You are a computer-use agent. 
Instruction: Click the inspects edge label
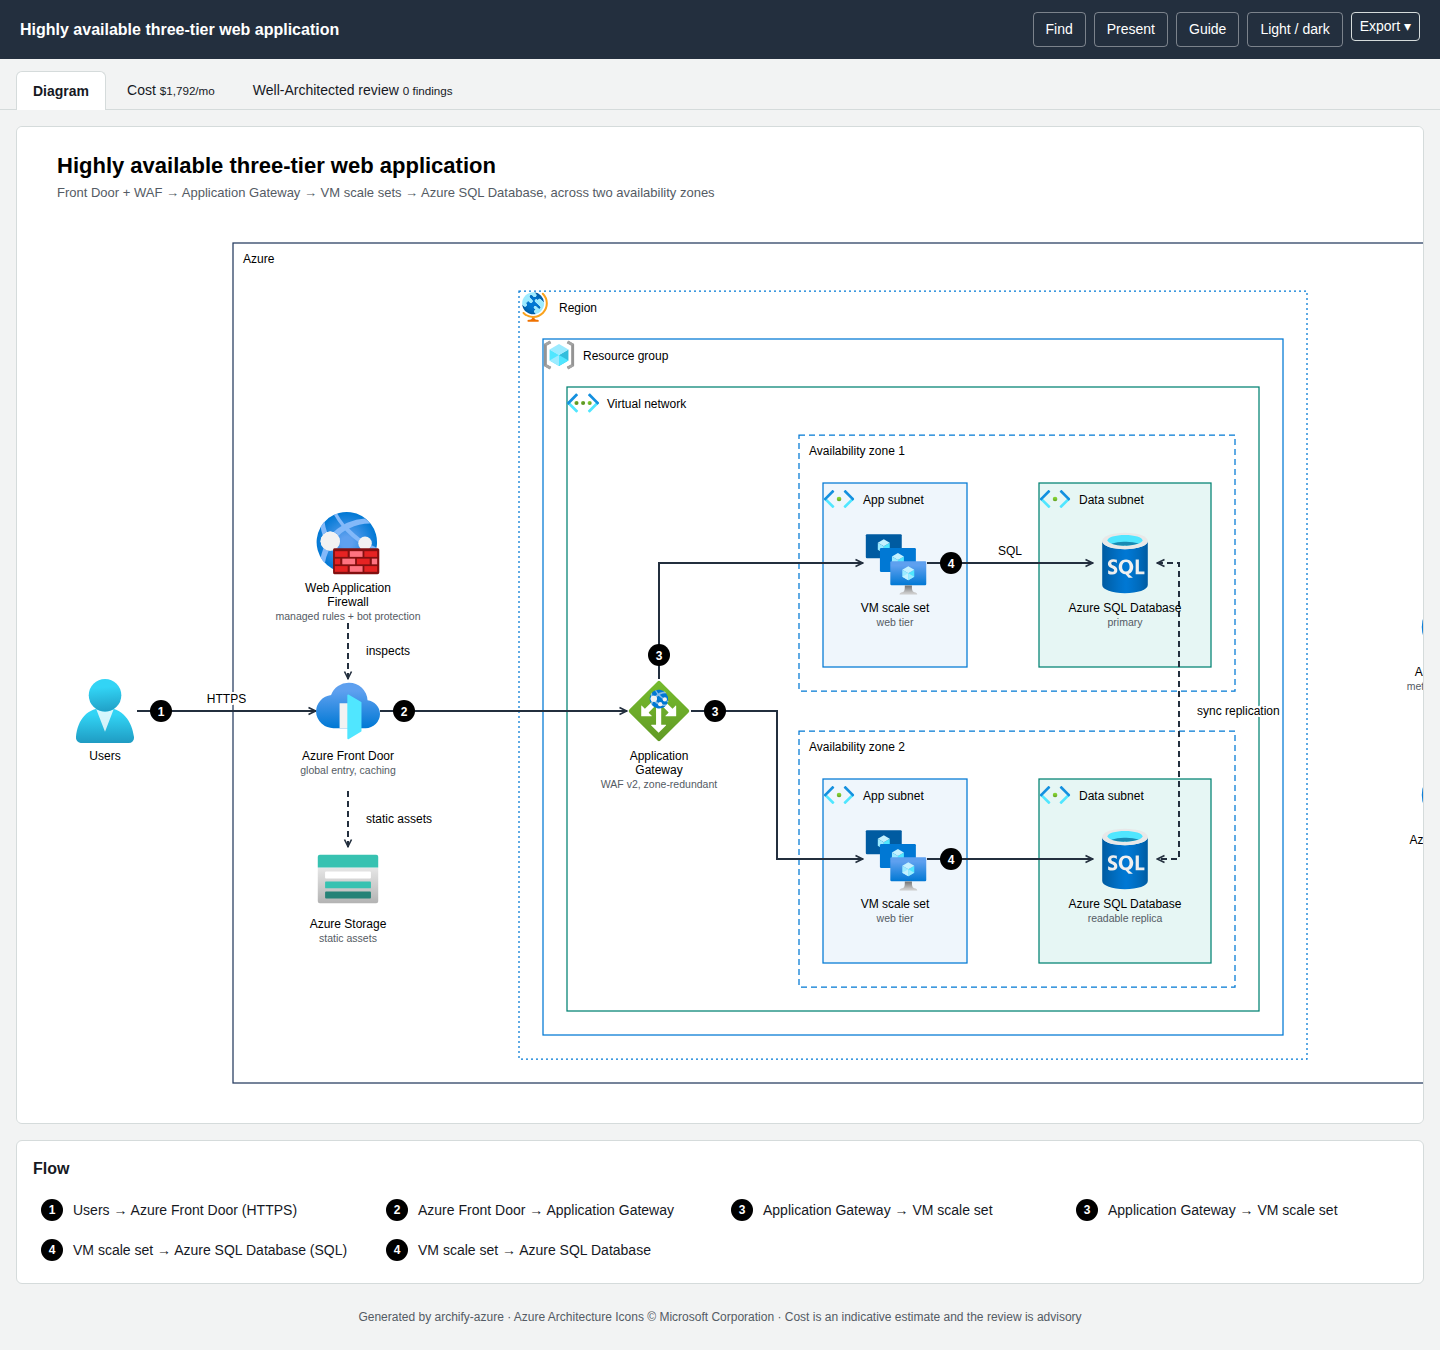388,651
